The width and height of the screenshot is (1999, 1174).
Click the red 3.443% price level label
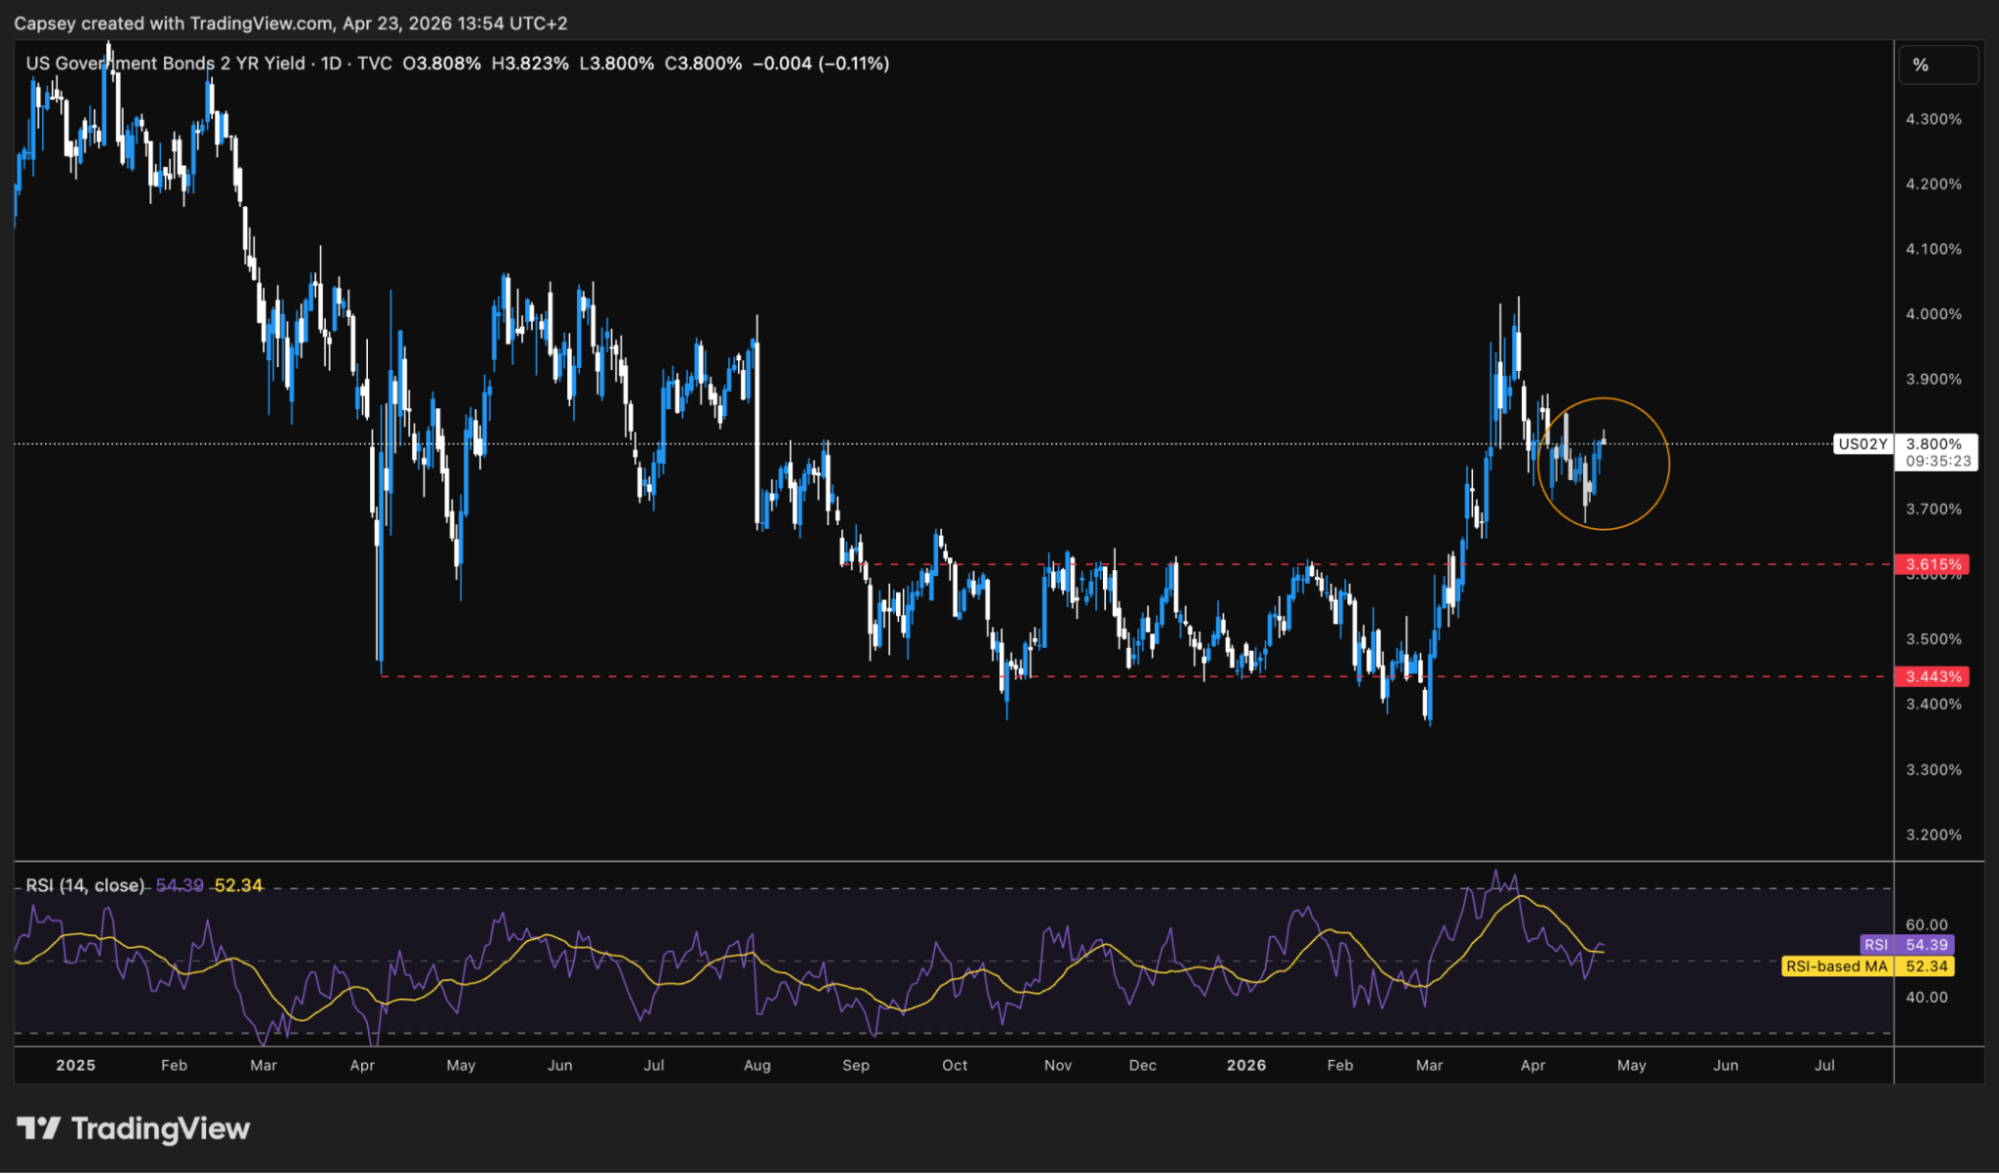1932,677
